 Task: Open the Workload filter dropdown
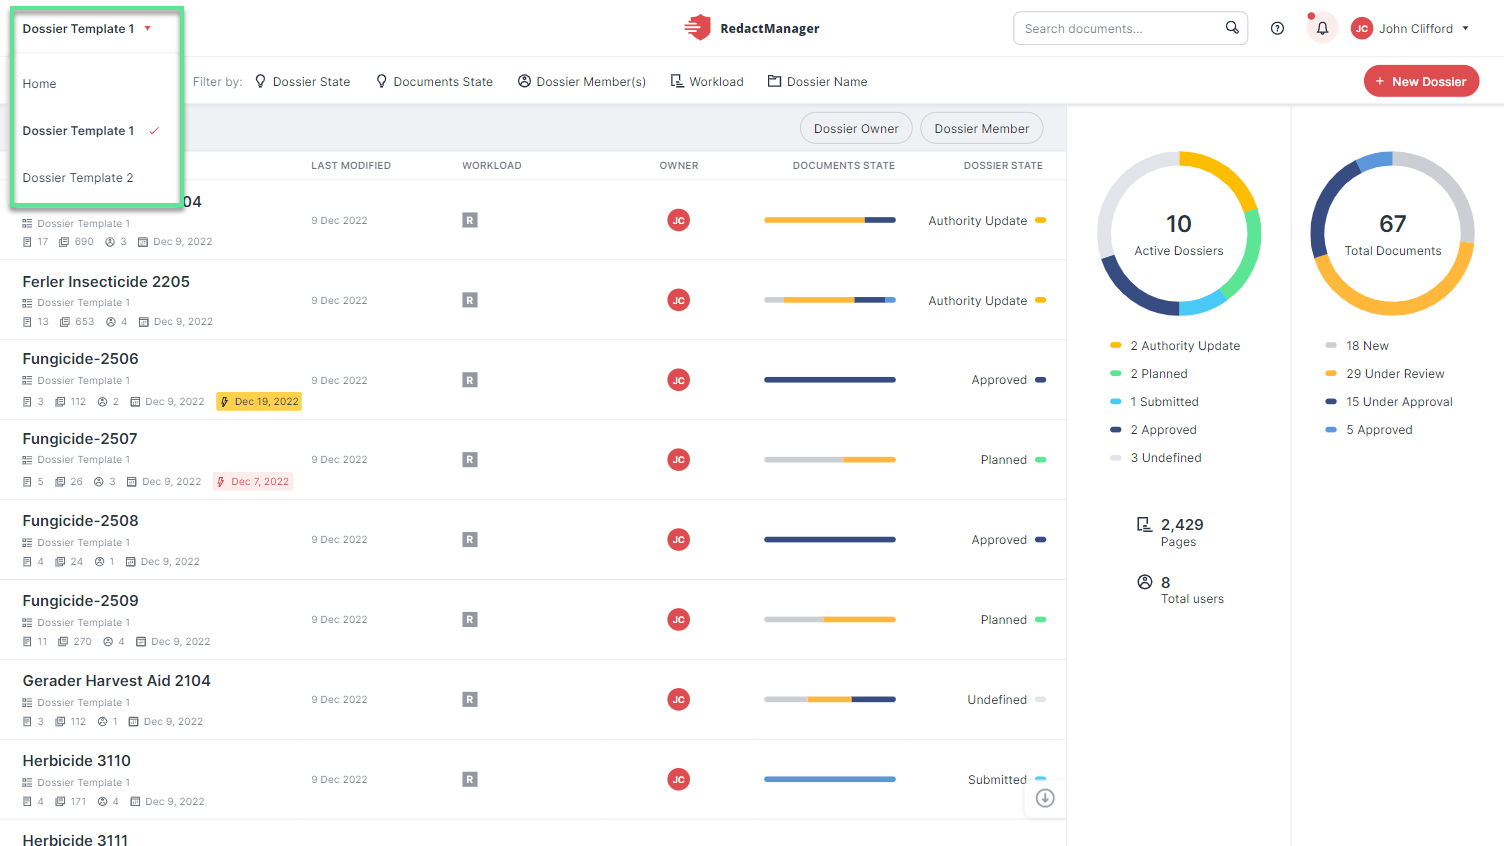(x=707, y=82)
